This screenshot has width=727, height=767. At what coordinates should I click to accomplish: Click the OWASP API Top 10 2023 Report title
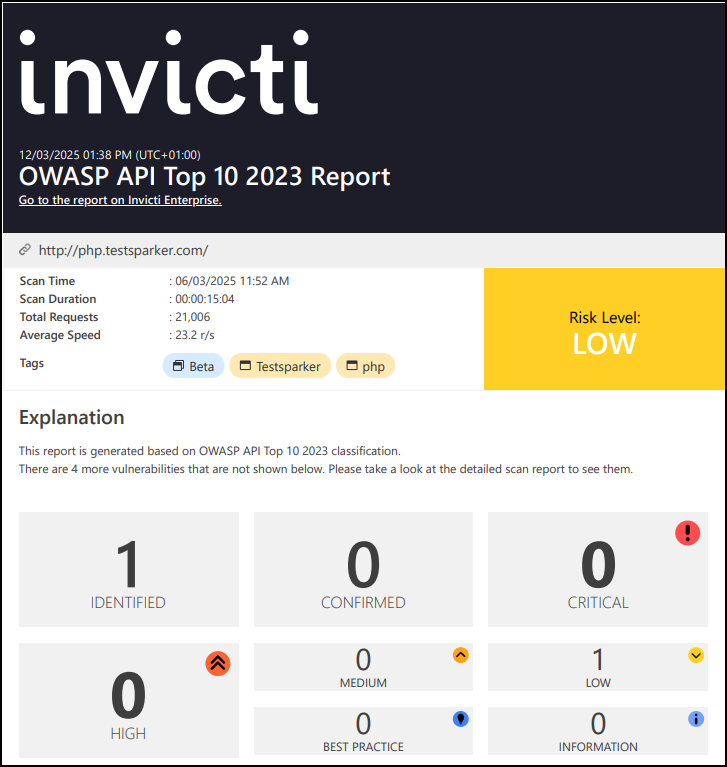pos(204,176)
